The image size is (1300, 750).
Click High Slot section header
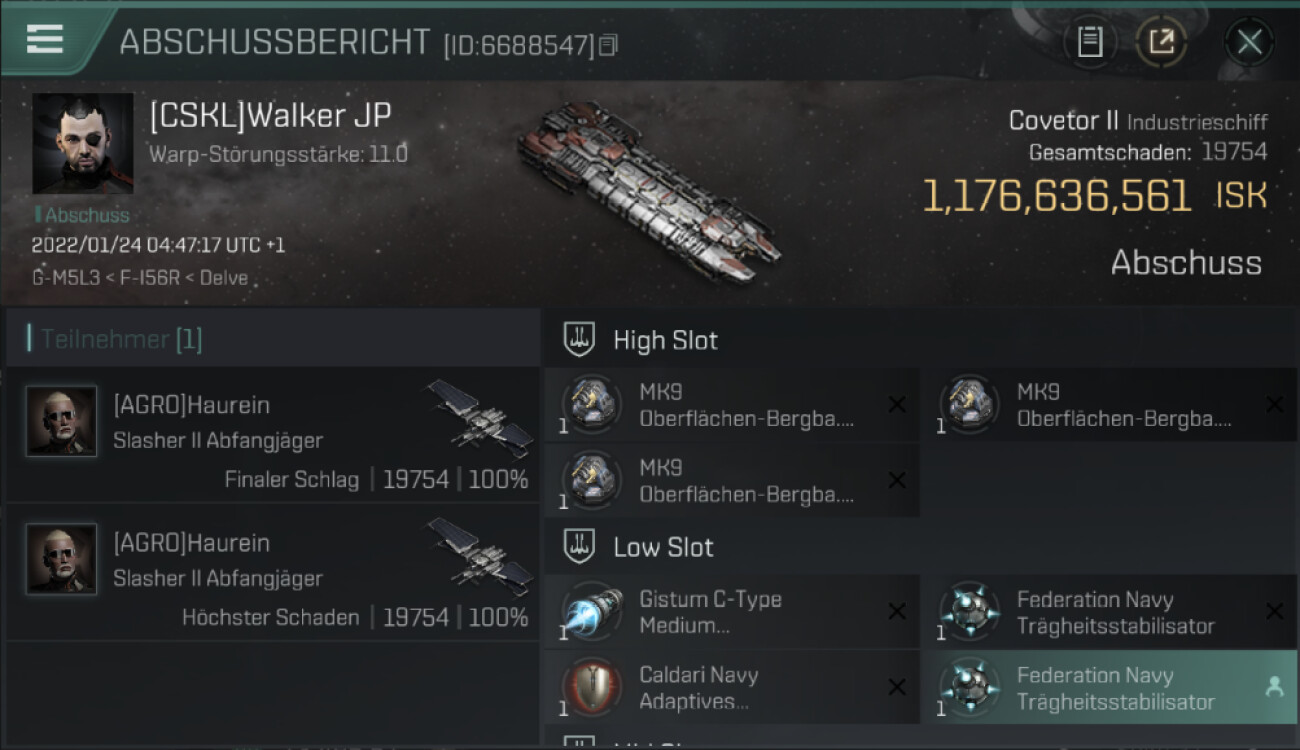pyautogui.click(x=665, y=340)
